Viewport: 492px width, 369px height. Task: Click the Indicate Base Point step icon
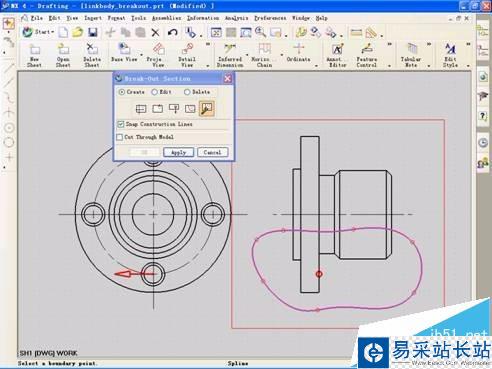coord(157,109)
